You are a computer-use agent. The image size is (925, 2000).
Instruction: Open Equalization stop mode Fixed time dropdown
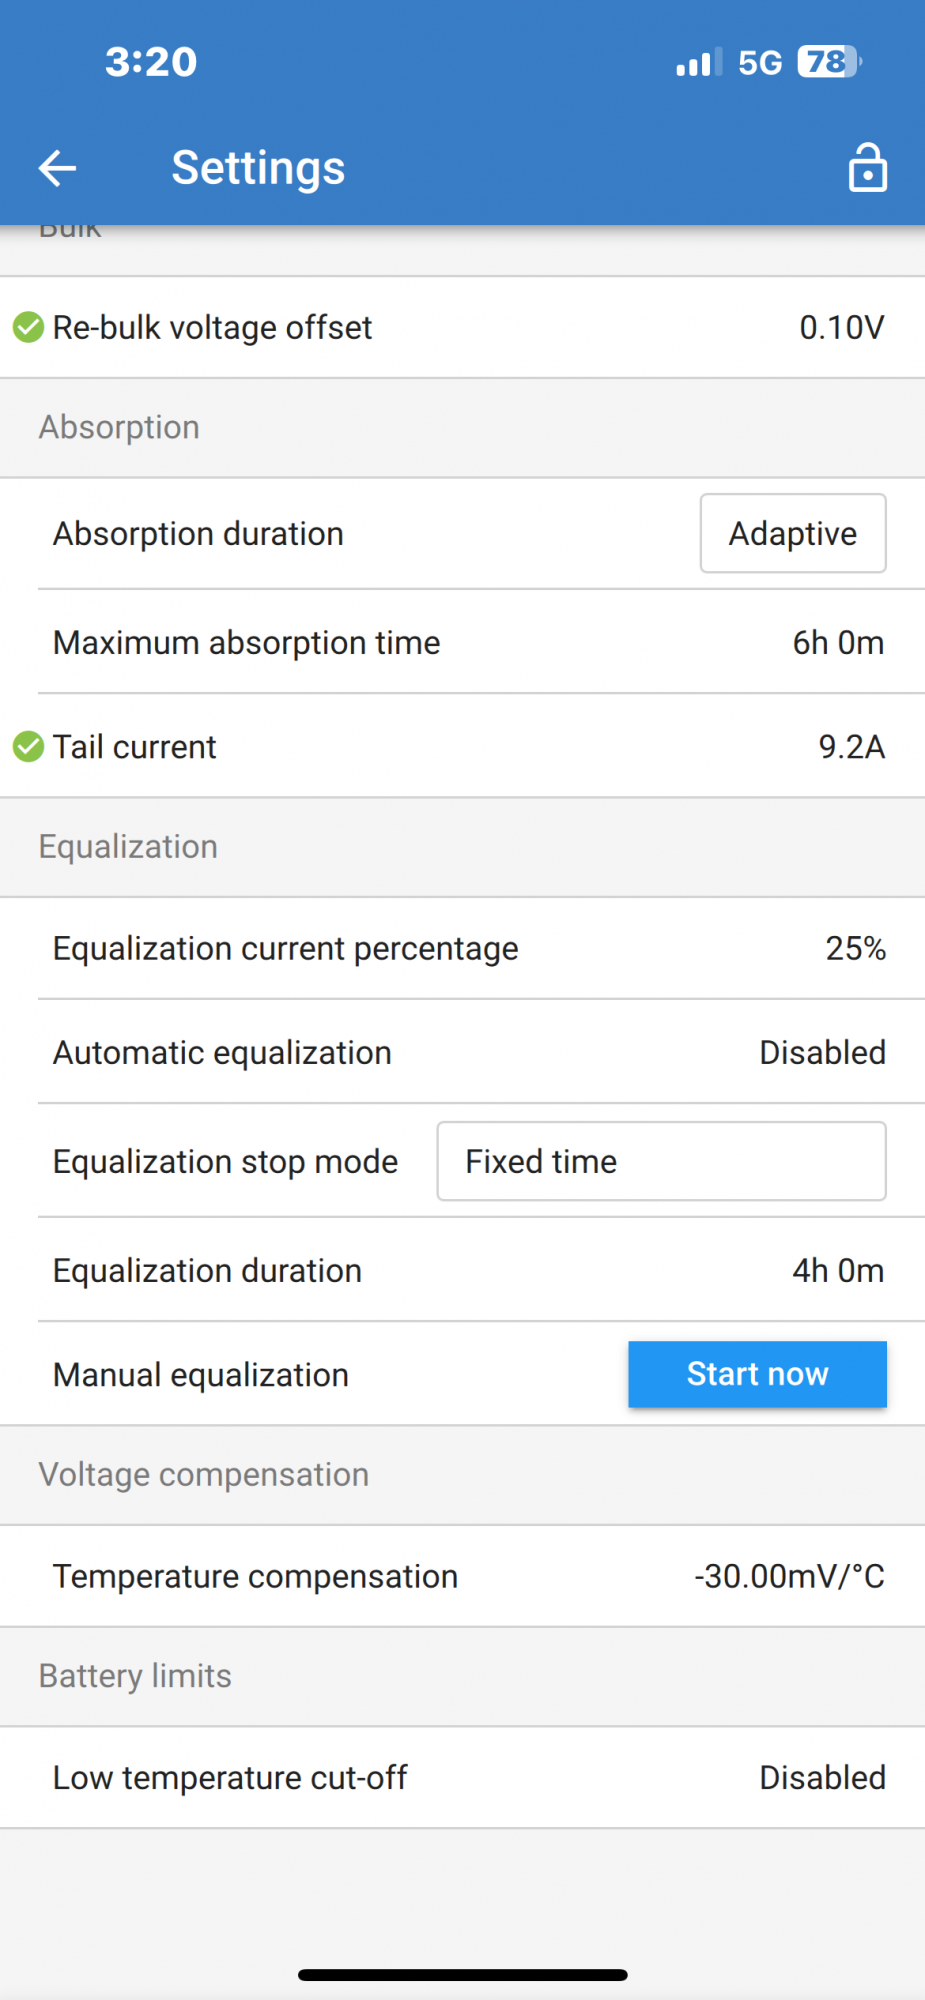pyautogui.click(x=661, y=1161)
